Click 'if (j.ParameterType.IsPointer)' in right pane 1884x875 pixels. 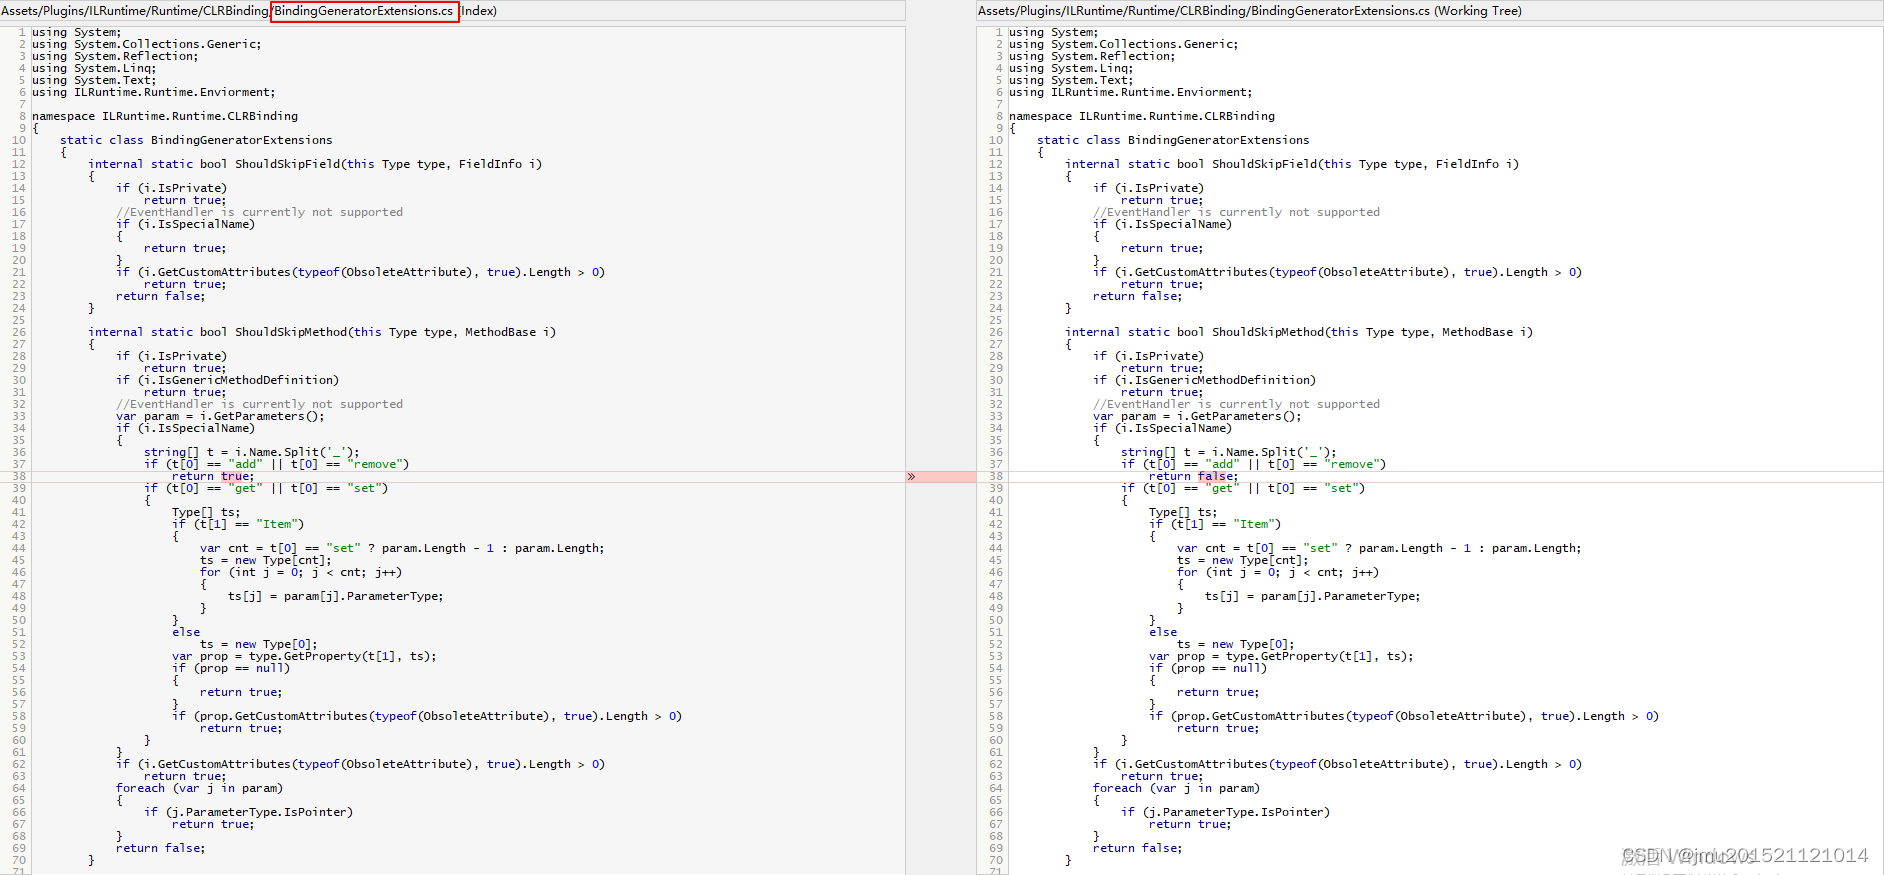pyautogui.click(x=1226, y=812)
